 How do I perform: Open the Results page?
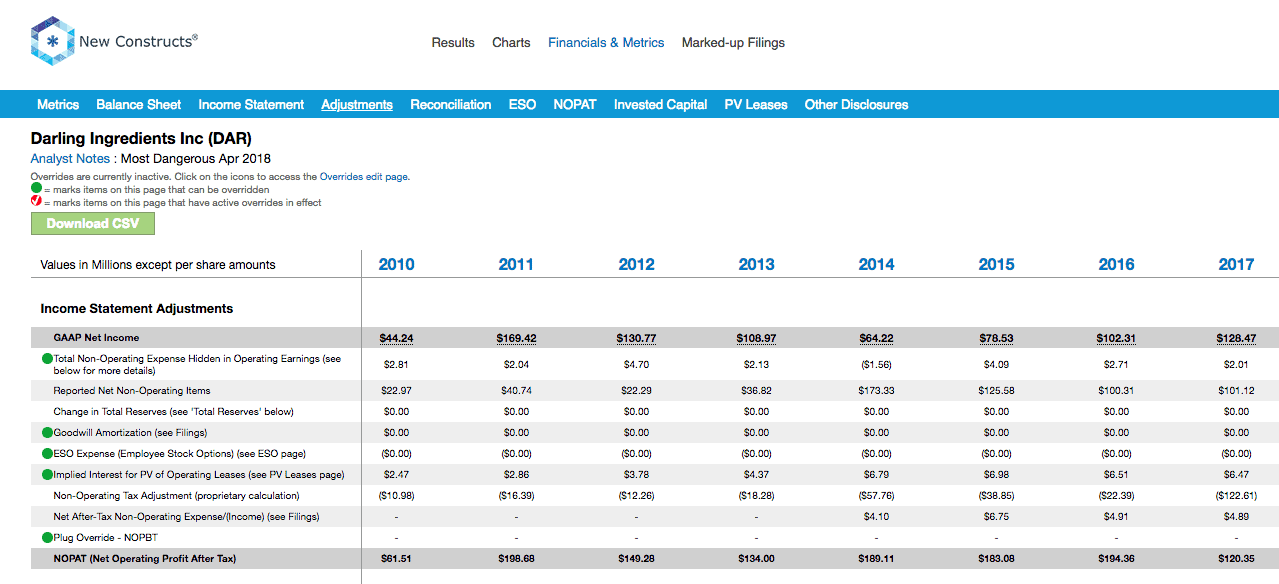pyautogui.click(x=453, y=43)
